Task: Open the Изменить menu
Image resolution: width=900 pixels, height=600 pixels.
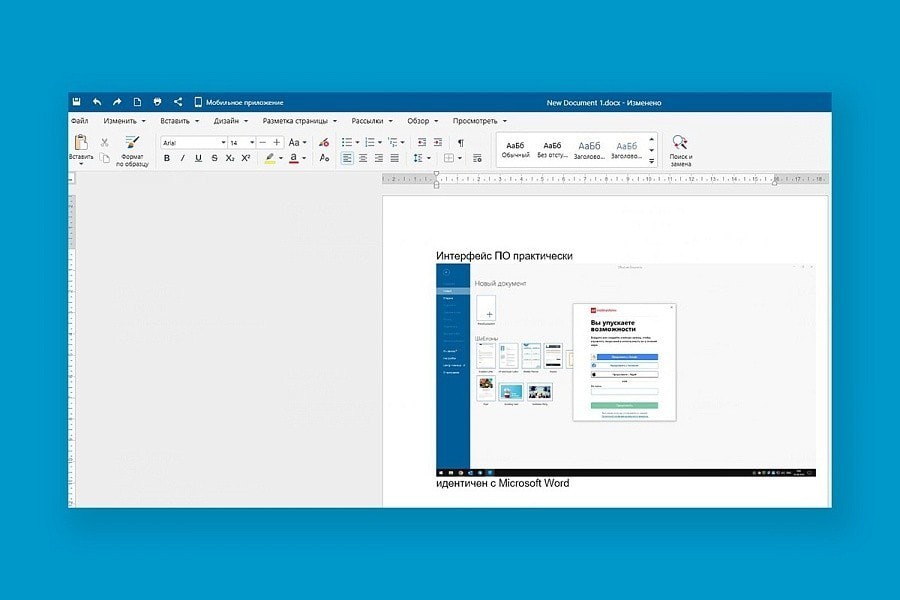Action: point(125,121)
